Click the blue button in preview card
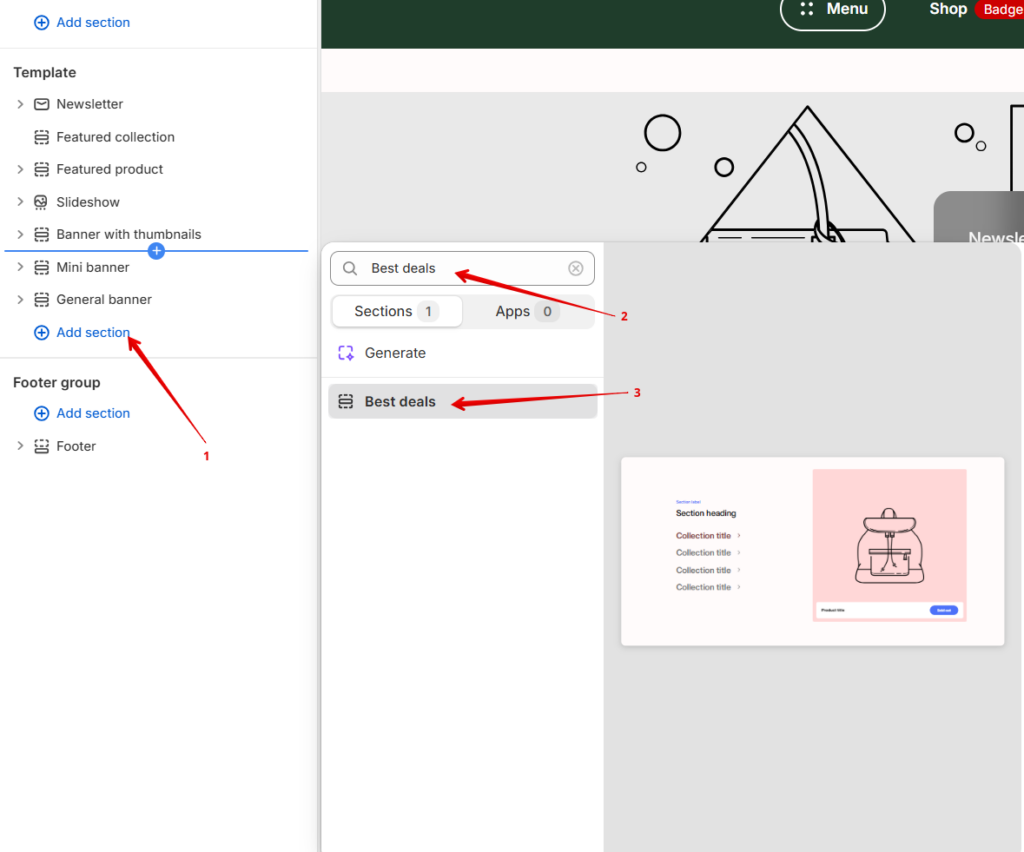 pyautogui.click(x=944, y=610)
